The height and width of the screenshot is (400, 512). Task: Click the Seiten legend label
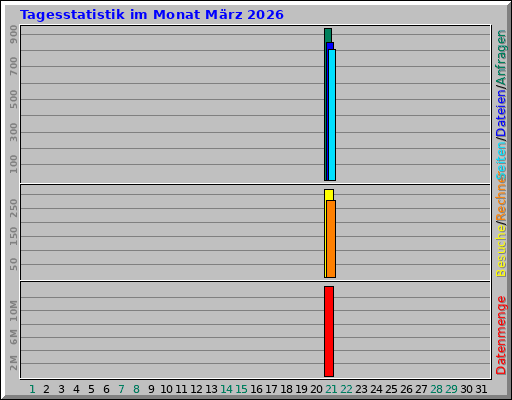tap(501, 160)
